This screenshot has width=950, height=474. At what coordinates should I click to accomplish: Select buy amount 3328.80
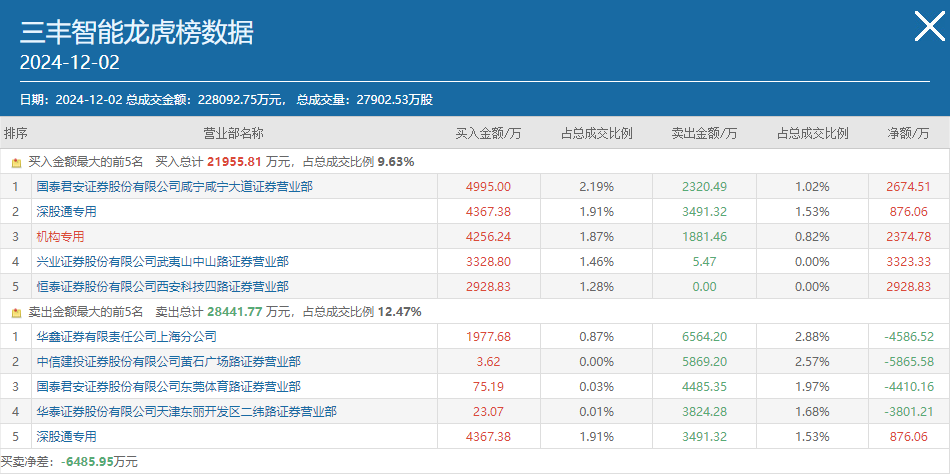(x=488, y=261)
